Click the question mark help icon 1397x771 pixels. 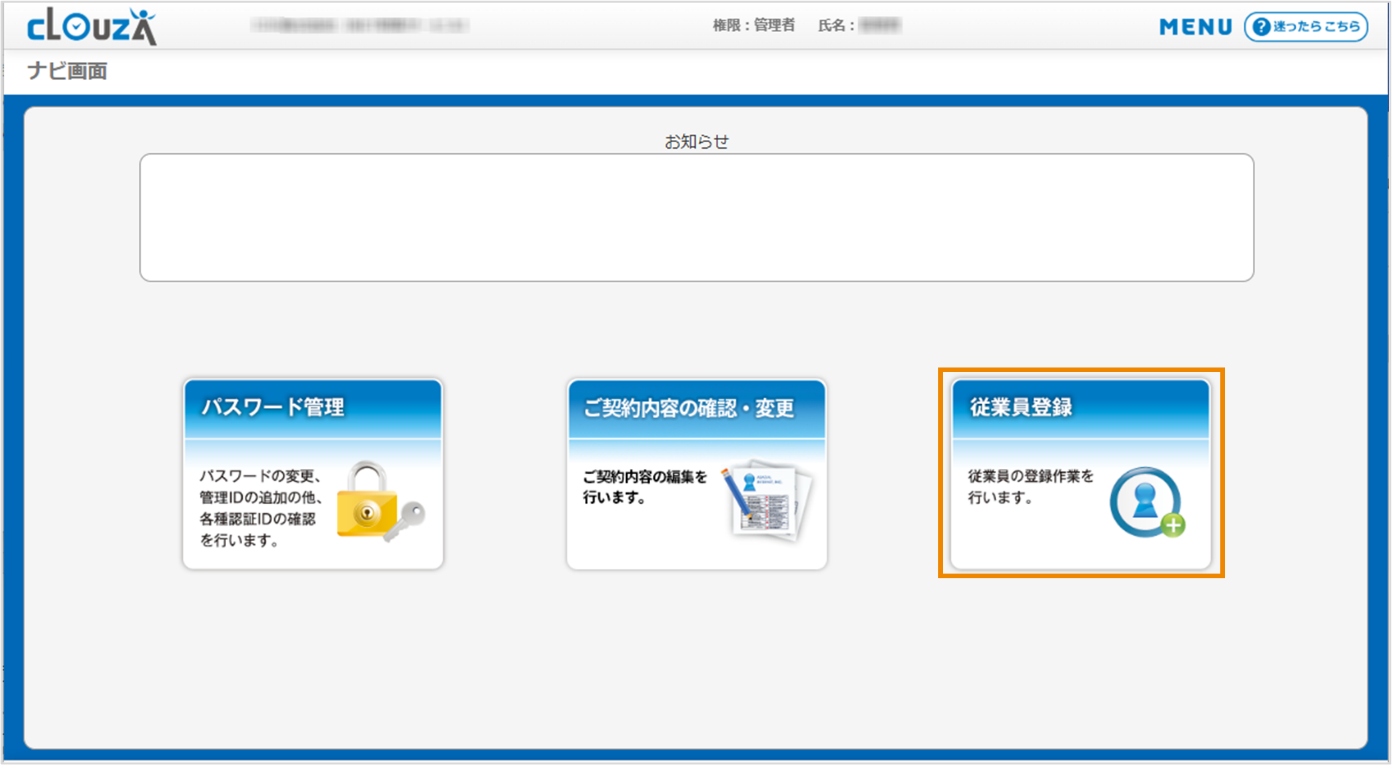point(1261,27)
